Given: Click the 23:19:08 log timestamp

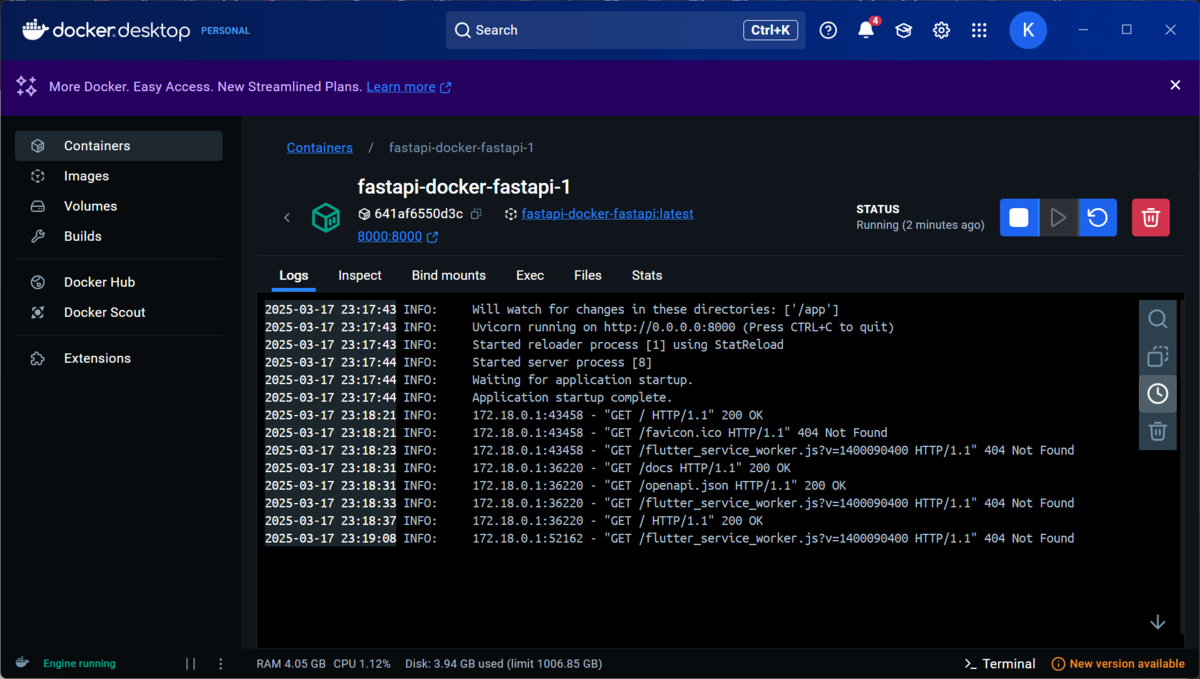Looking at the screenshot, I should 331,538.
